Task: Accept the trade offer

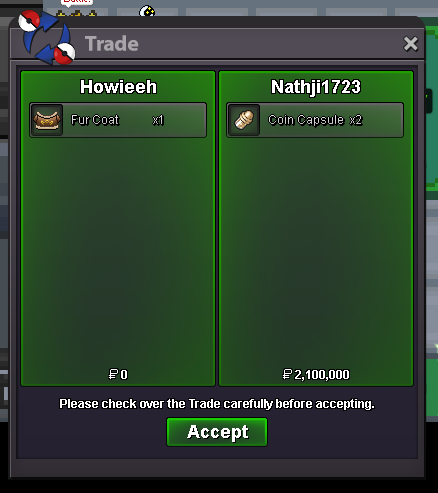Action: click(217, 432)
